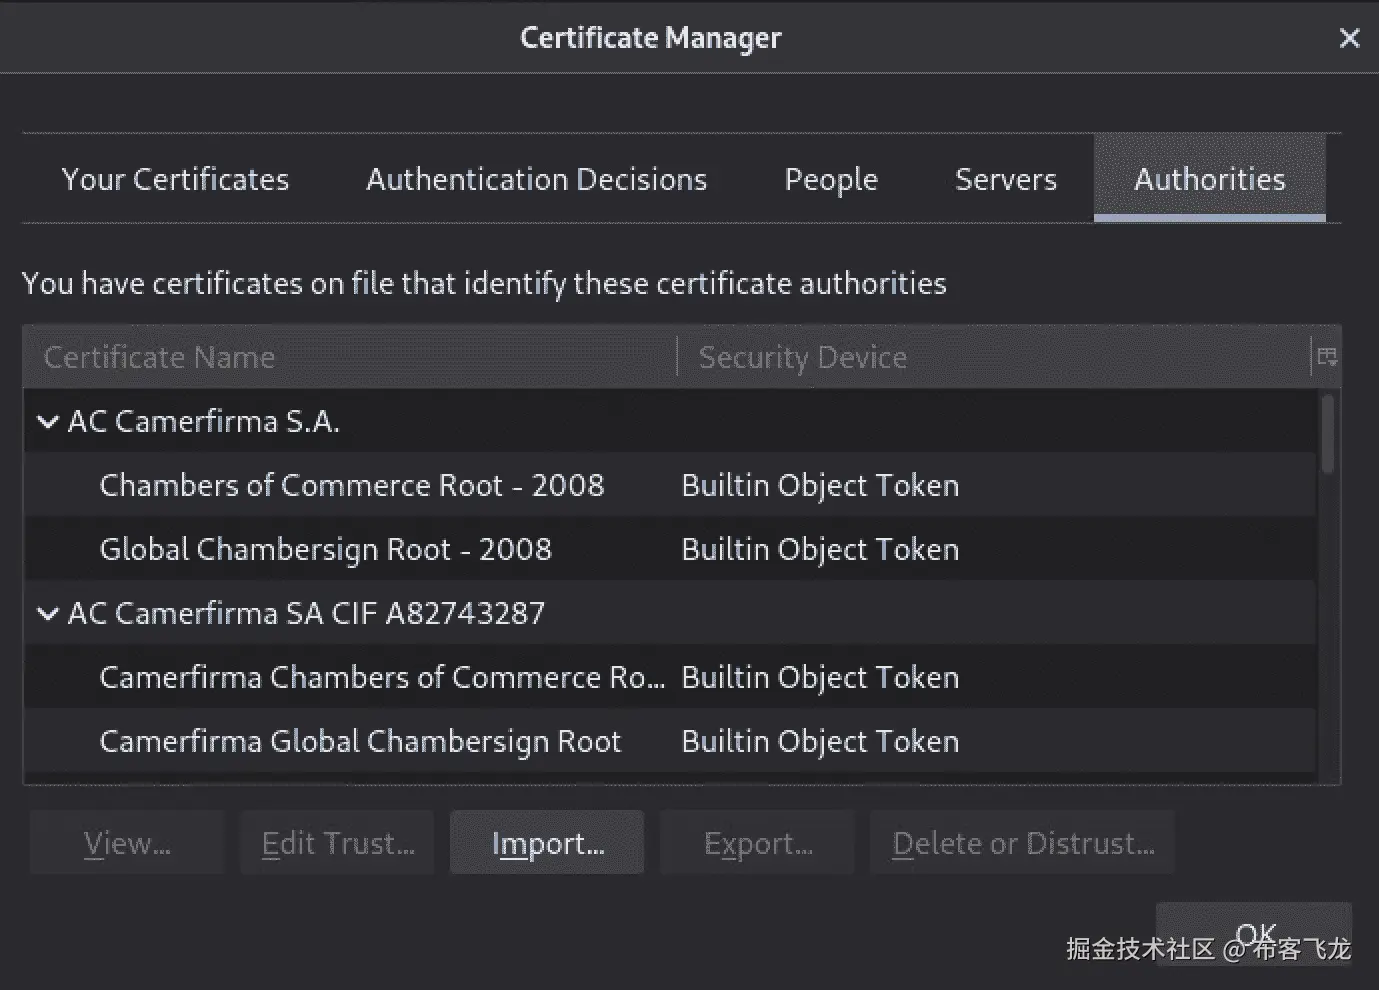The height and width of the screenshot is (990, 1379).
Task: Click the View… button
Action: pyautogui.click(x=127, y=843)
